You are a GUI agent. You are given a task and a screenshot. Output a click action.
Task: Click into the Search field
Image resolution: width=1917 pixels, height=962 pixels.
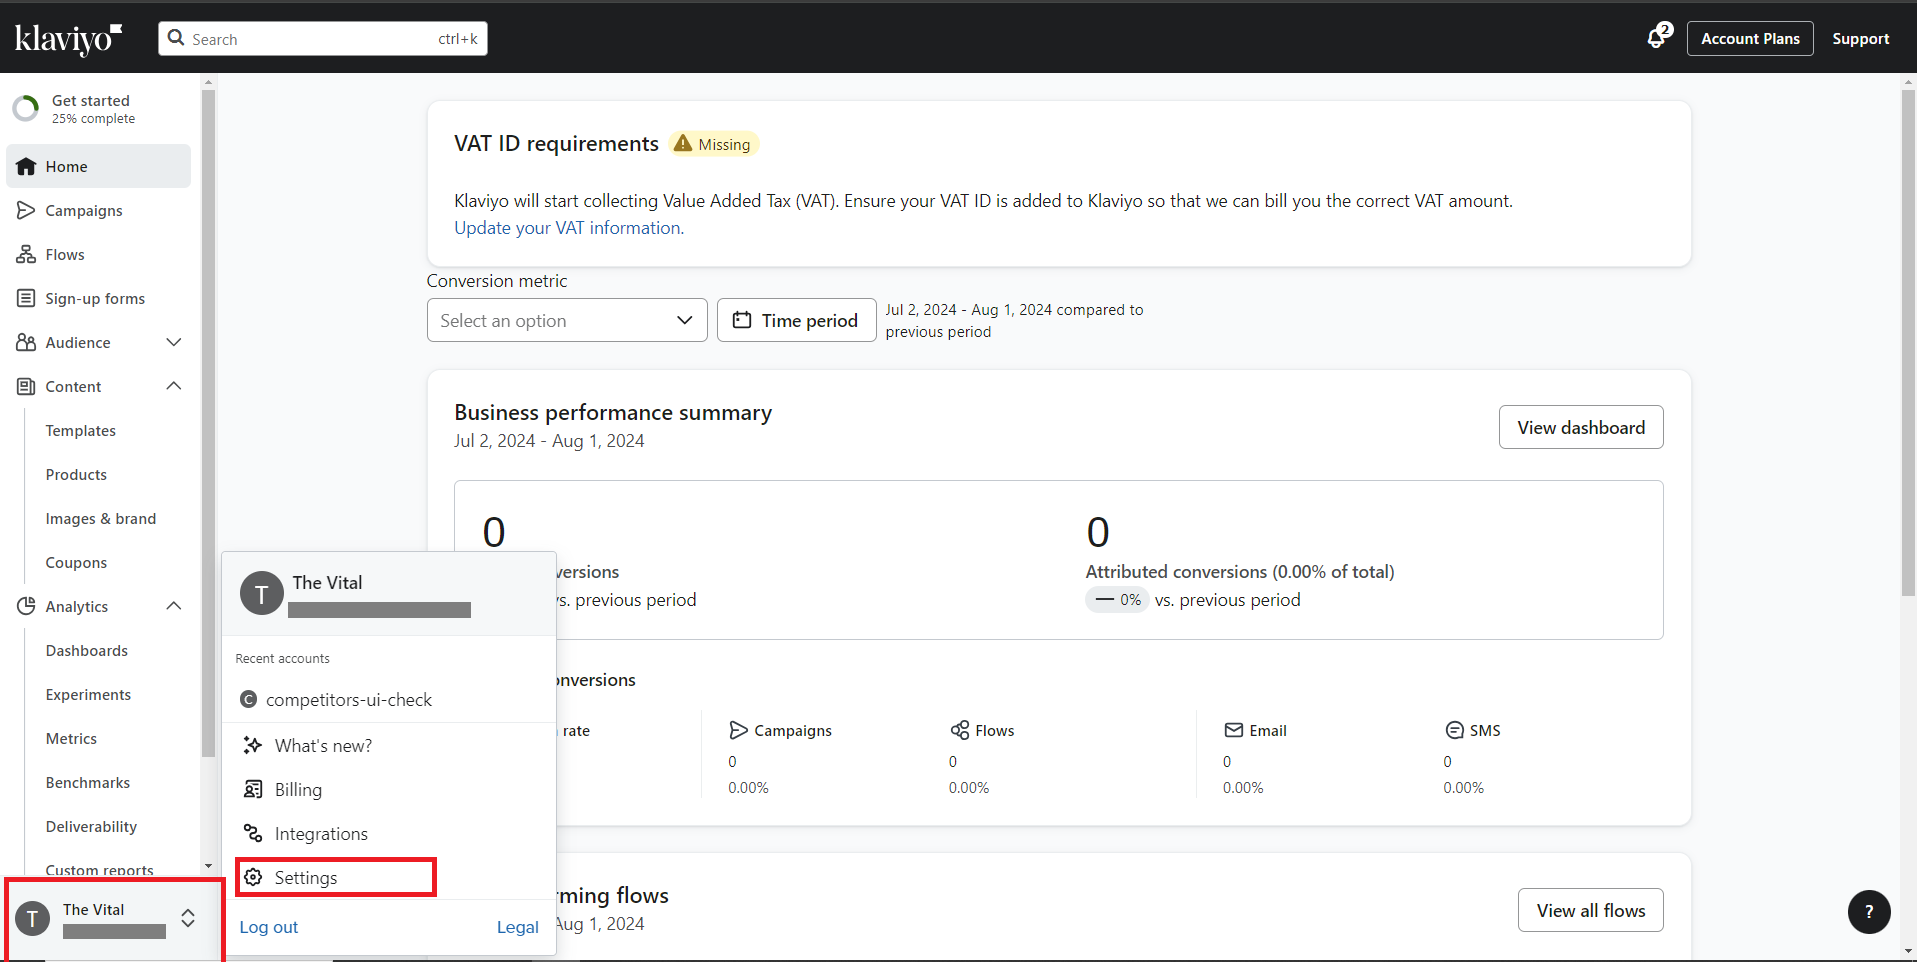click(310, 39)
